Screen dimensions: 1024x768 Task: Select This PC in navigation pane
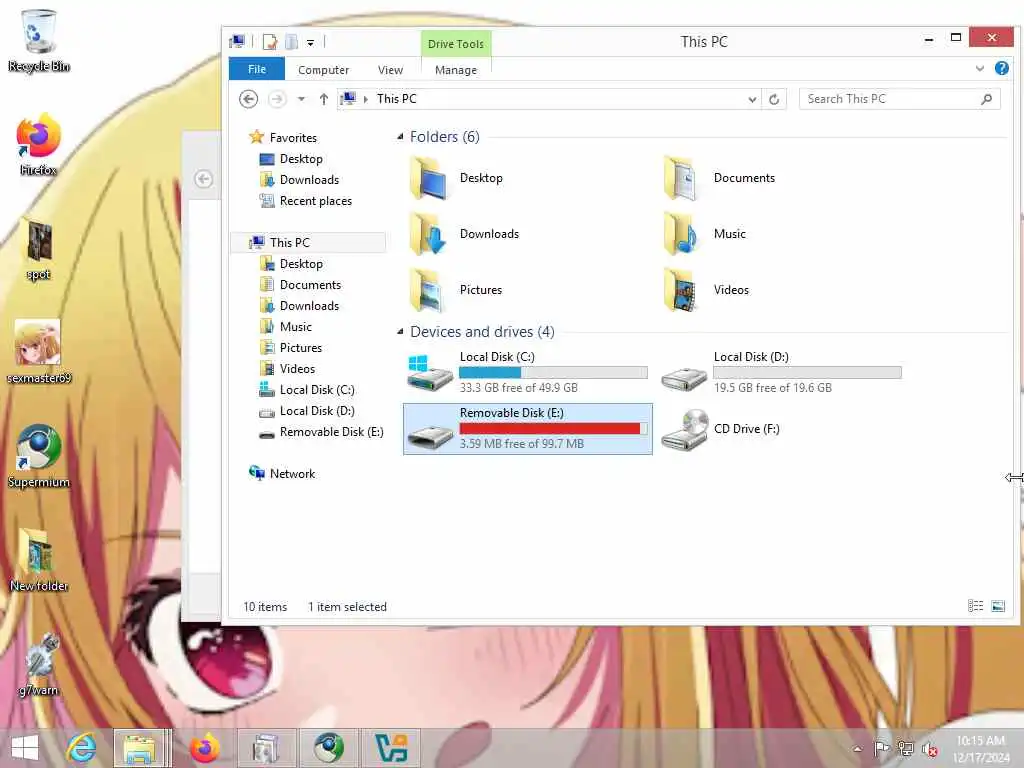coord(290,242)
